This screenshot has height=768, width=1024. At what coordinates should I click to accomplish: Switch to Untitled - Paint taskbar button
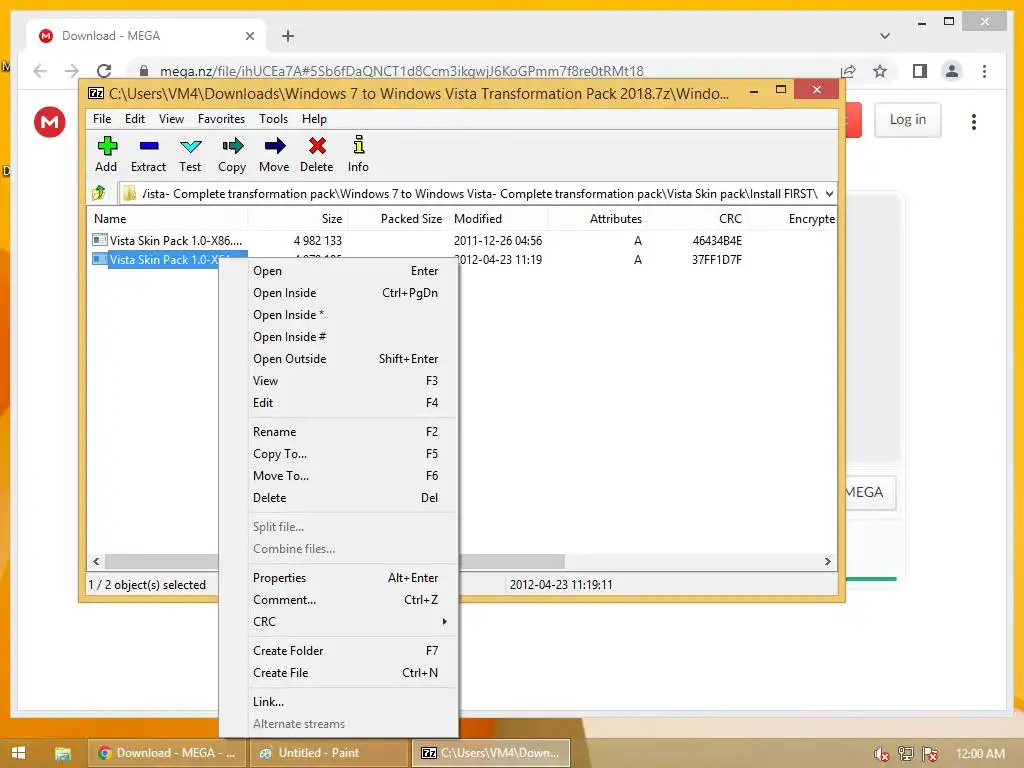[328, 753]
